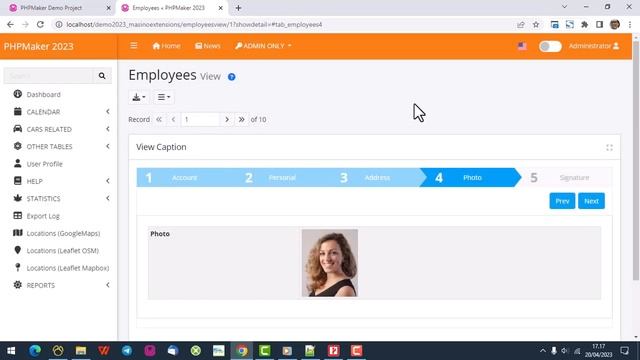The width and height of the screenshot is (640, 360).
Task: Click the Reports cog icon
Action: coord(18,285)
